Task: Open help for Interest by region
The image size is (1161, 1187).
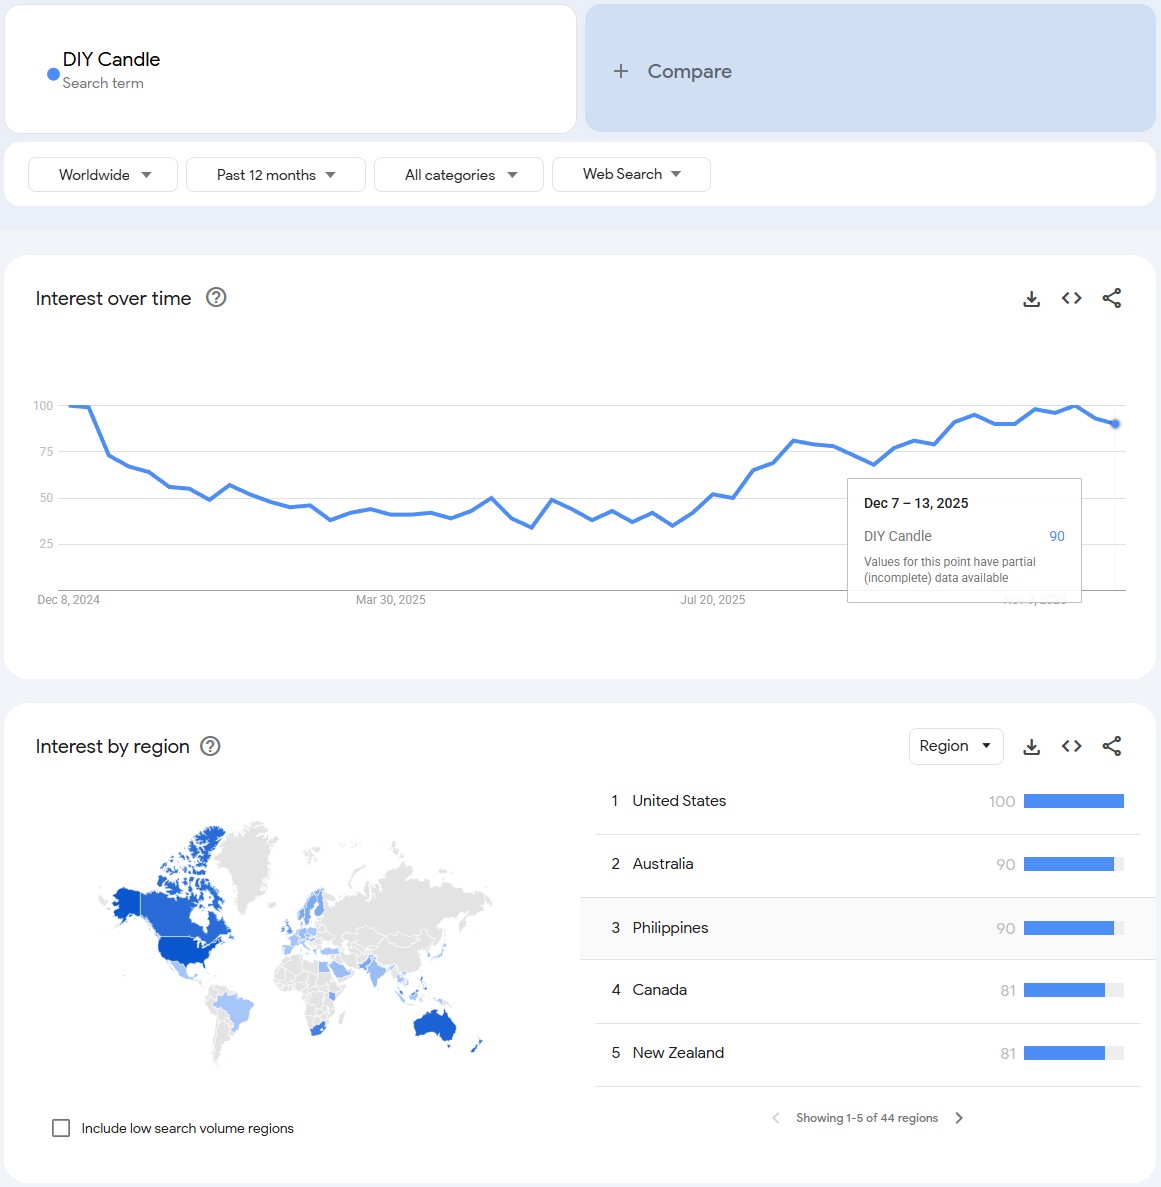Action: click(x=210, y=746)
